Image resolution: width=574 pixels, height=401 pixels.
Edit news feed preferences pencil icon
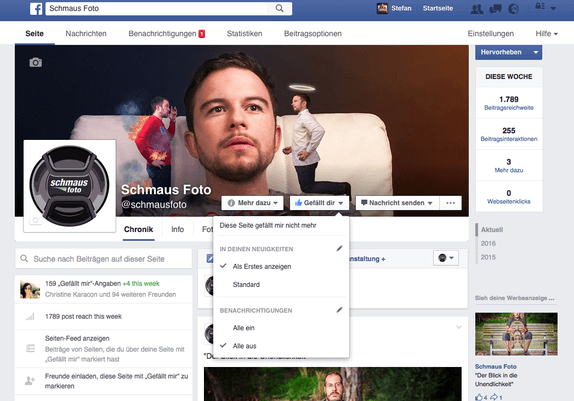(x=339, y=248)
